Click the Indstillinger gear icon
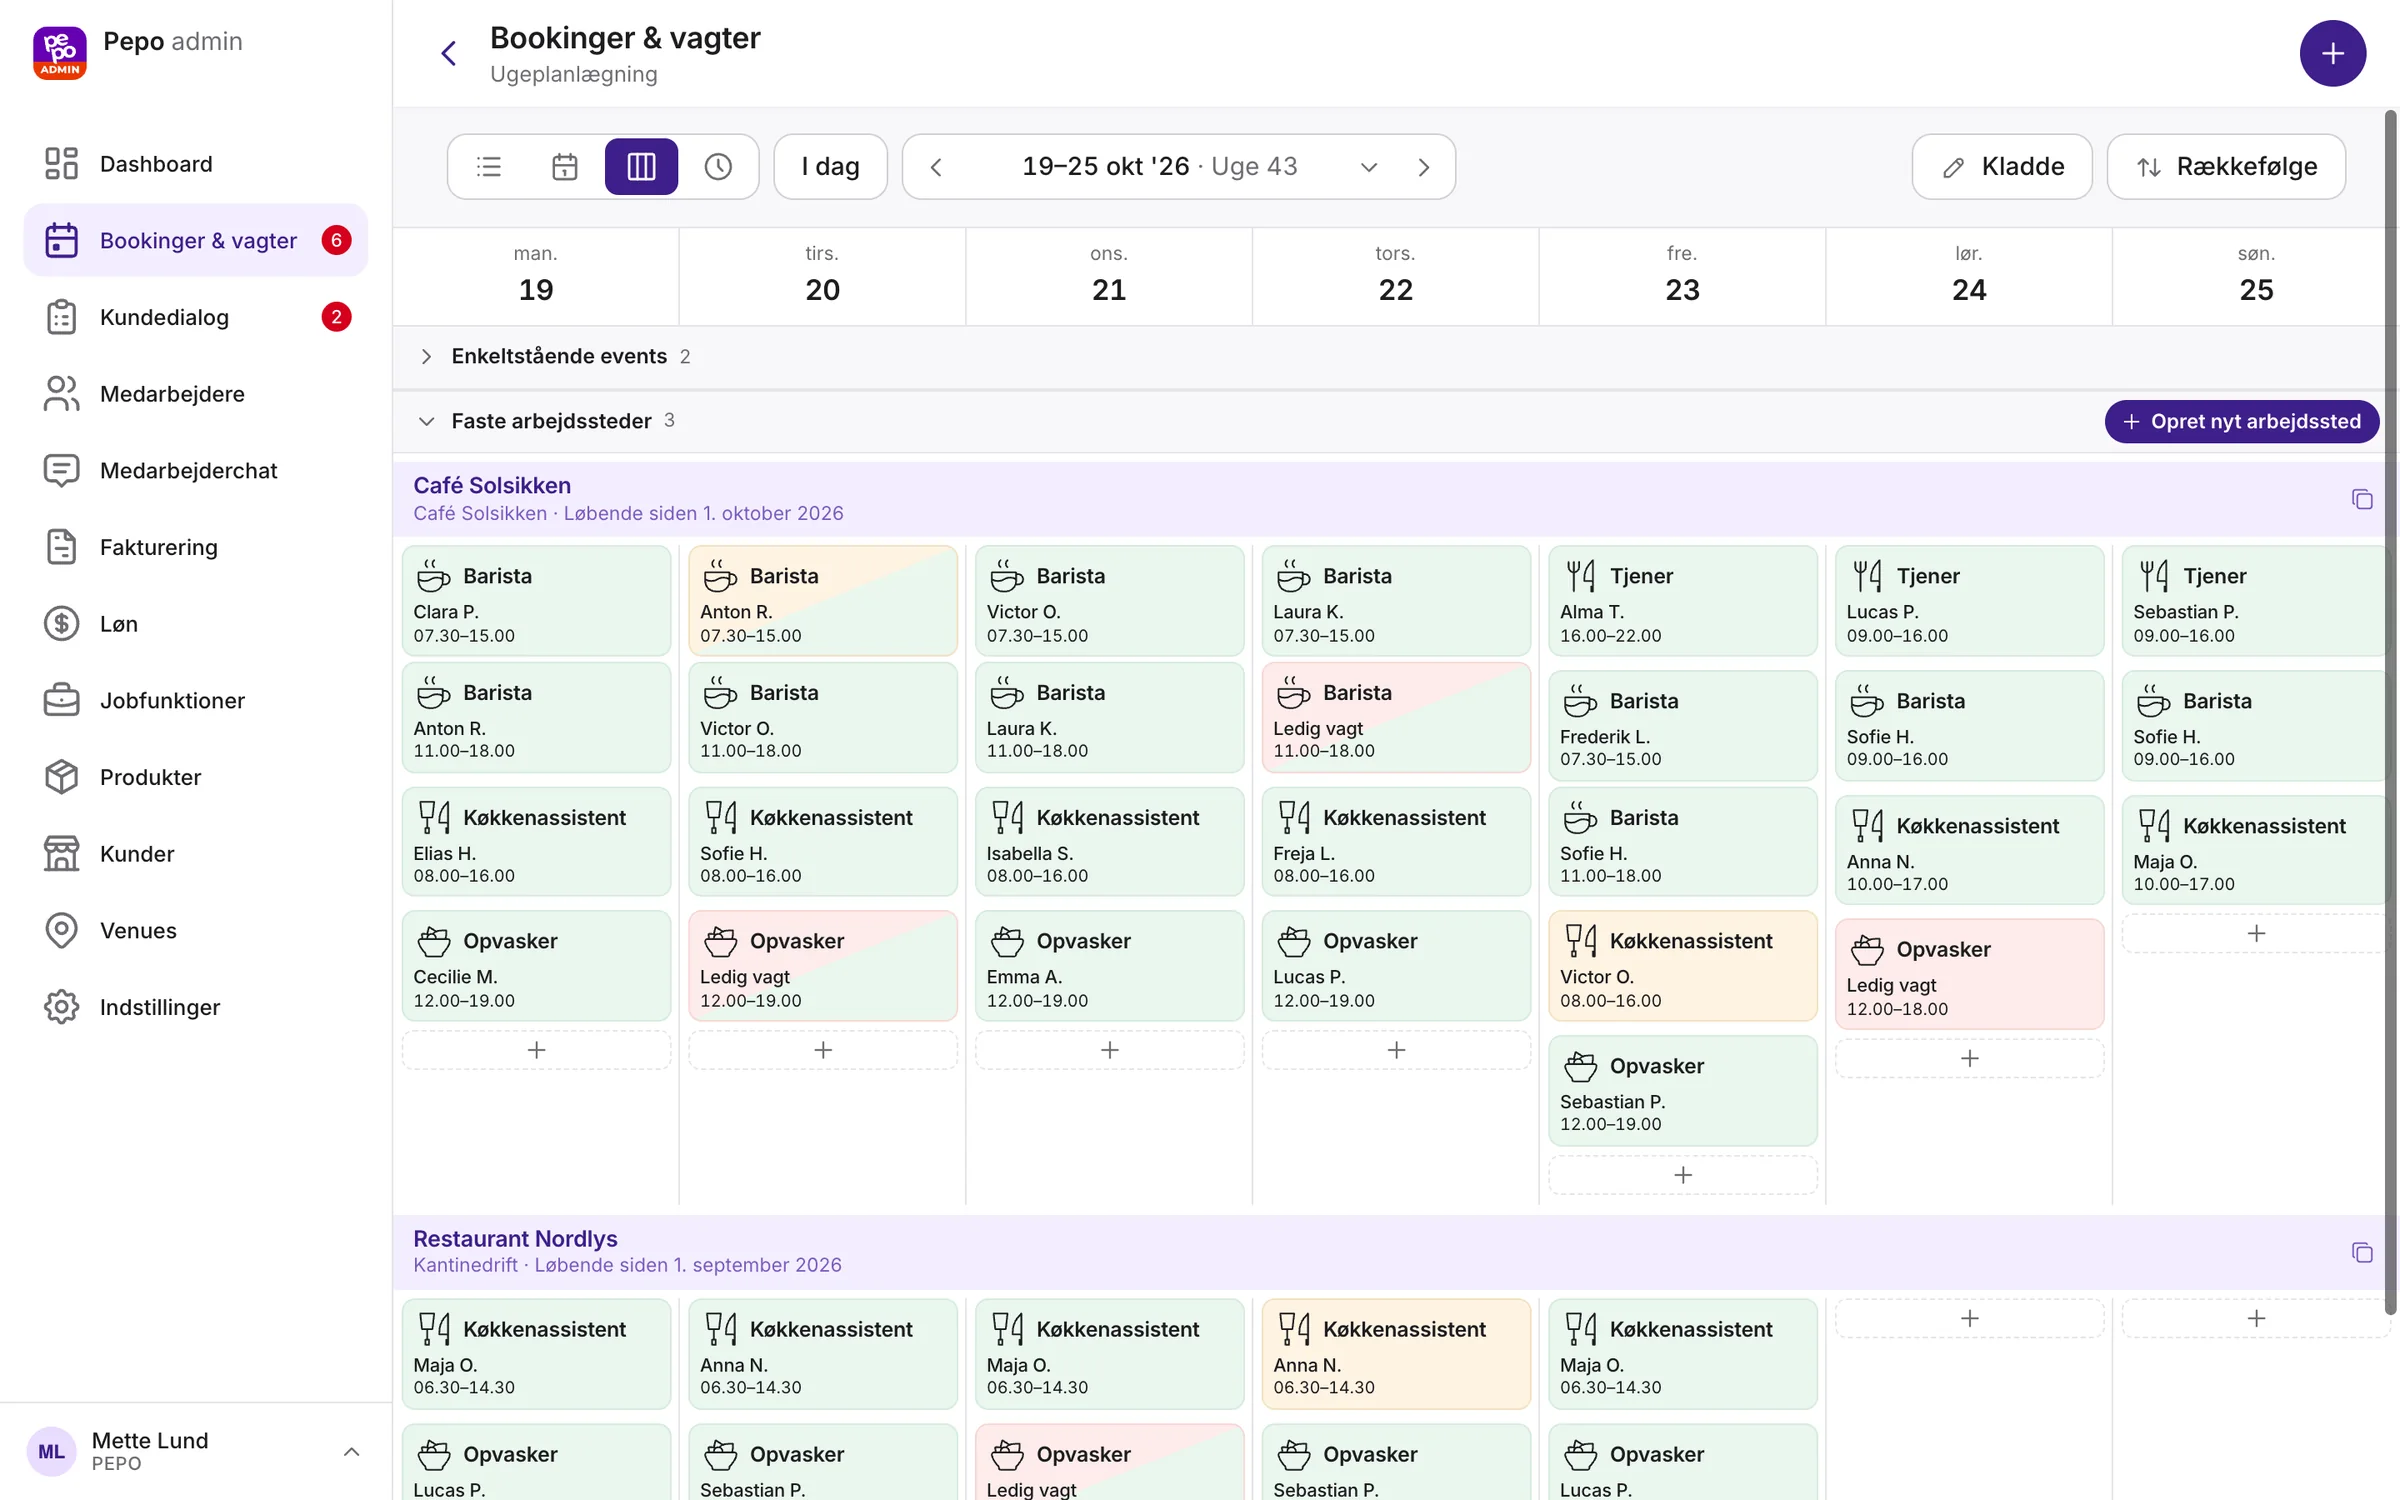 point(61,1007)
